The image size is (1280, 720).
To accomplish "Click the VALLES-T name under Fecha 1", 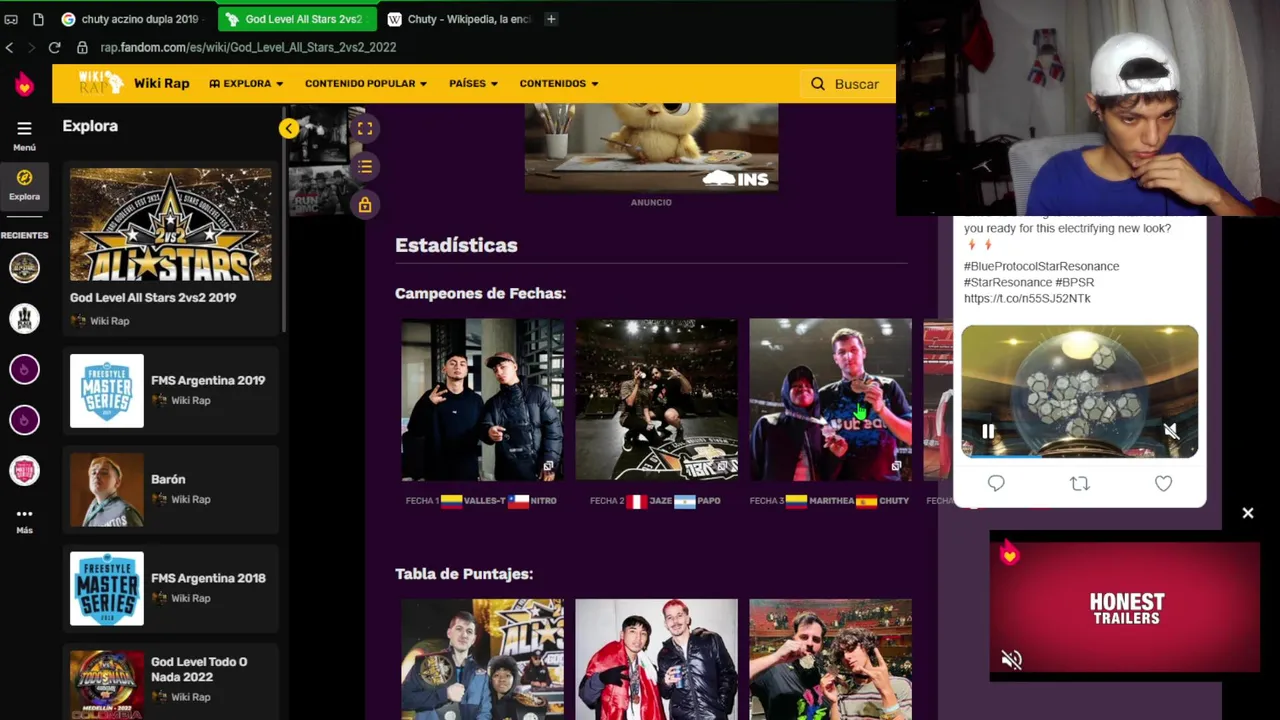I will [485, 500].
